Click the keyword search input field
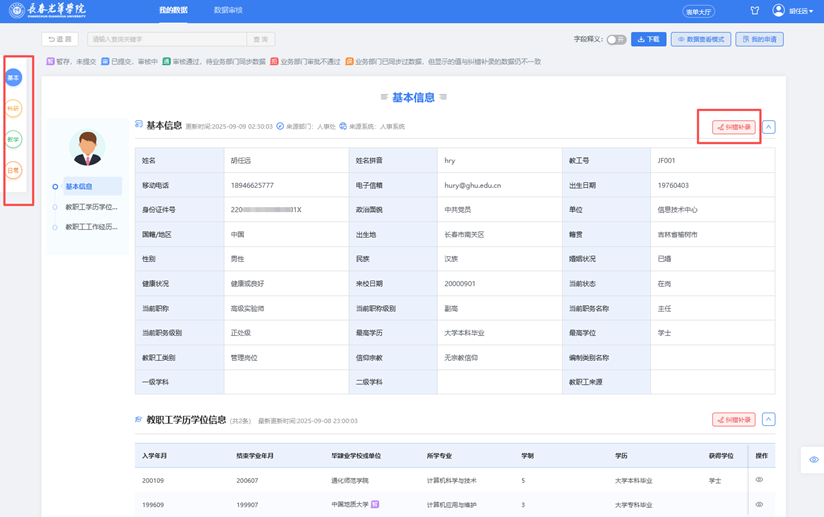824x517 pixels. pyautogui.click(x=166, y=40)
